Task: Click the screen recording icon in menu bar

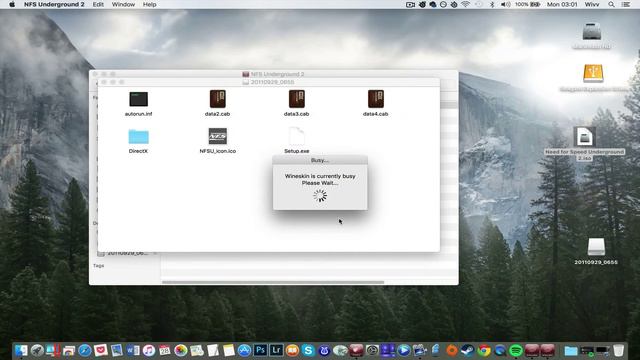Action: [x=410, y=4]
